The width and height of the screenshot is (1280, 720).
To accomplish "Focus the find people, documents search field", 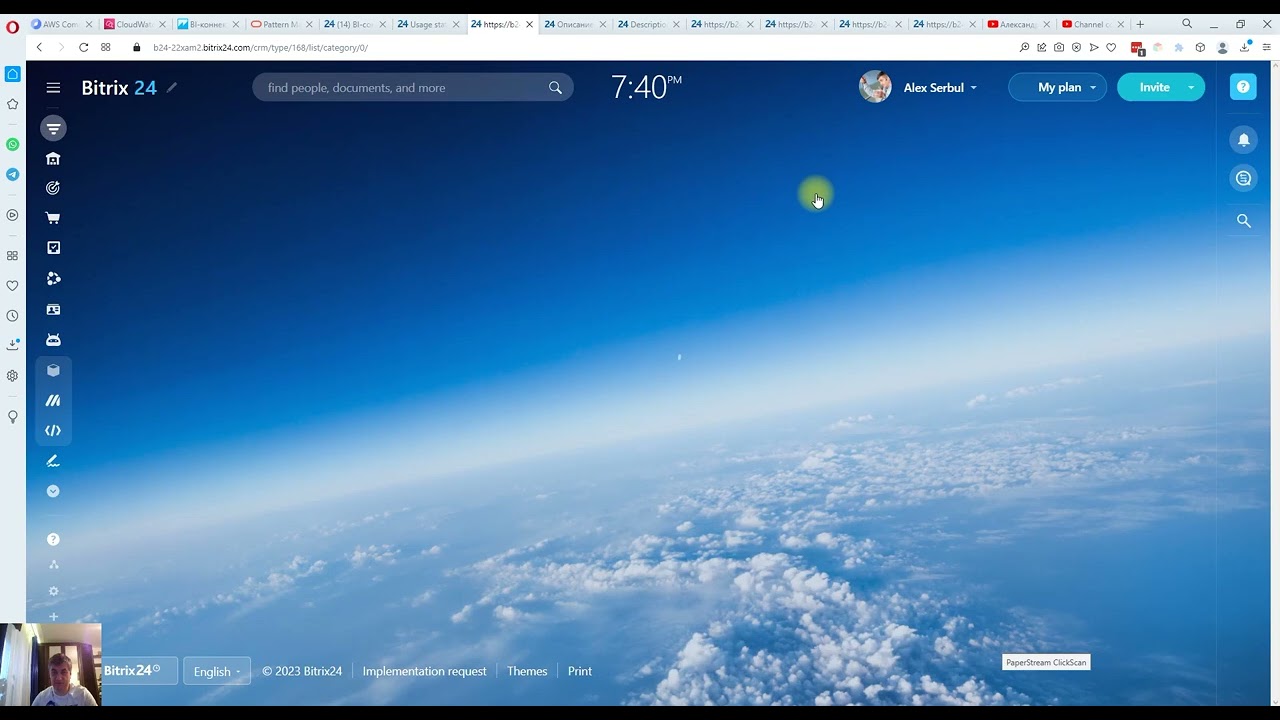I will 412,88.
